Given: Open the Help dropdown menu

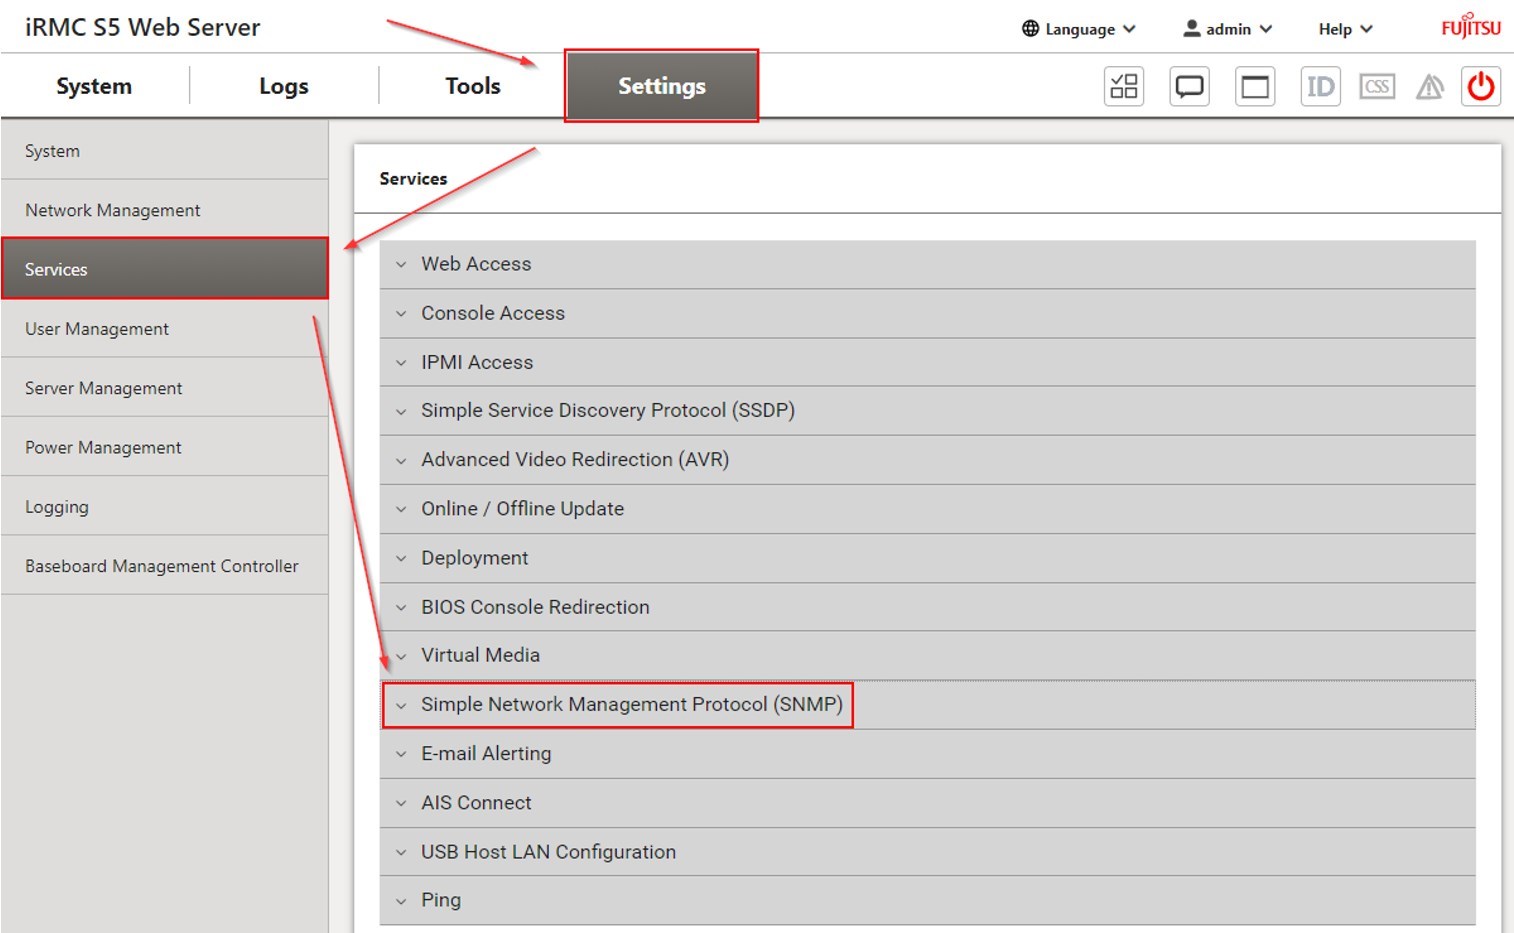Looking at the screenshot, I should 1344,29.
